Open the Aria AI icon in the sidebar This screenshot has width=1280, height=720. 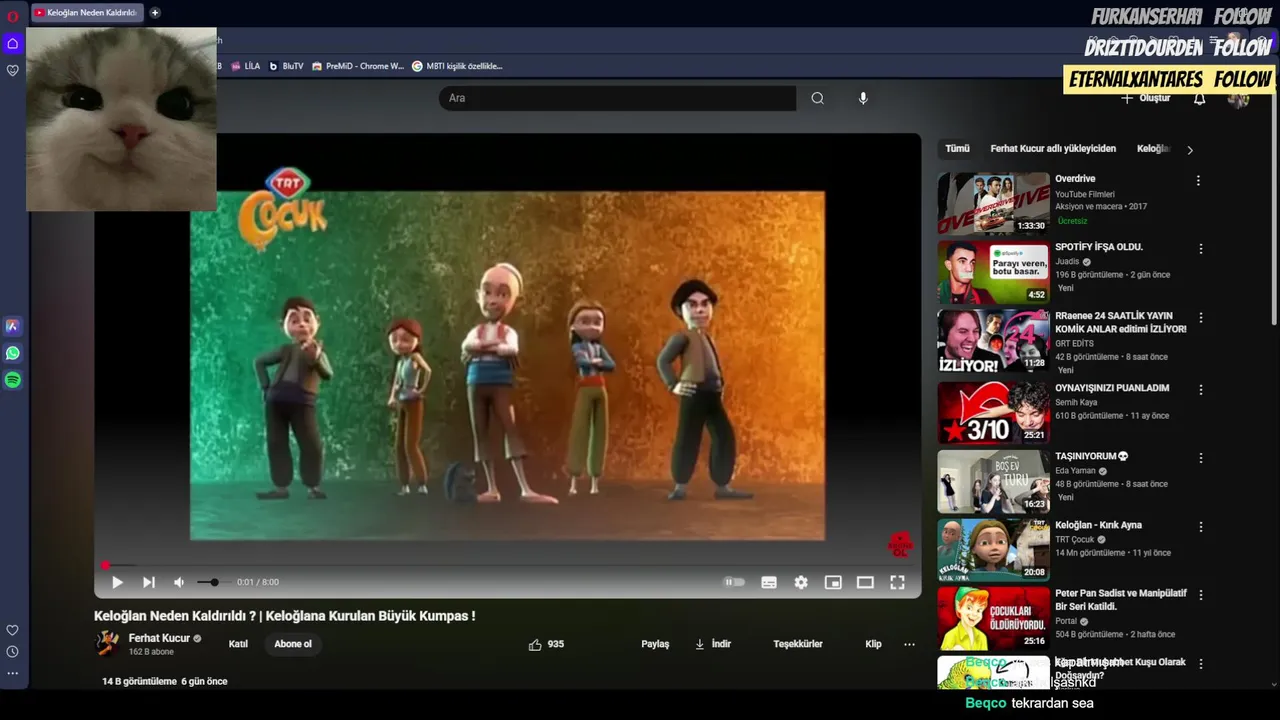click(13, 326)
